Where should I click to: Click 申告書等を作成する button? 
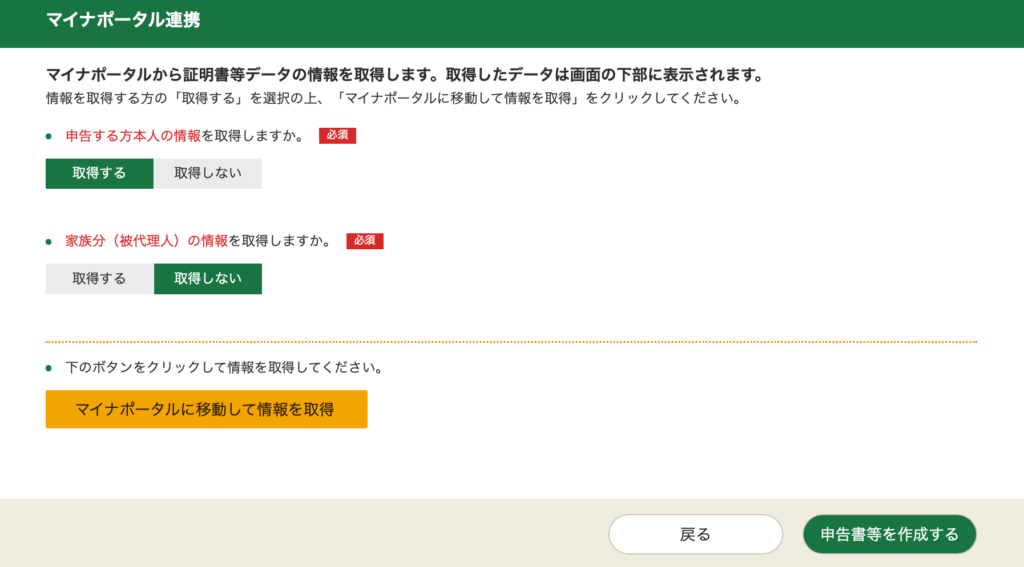pyautogui.click(x=889, y=534)
